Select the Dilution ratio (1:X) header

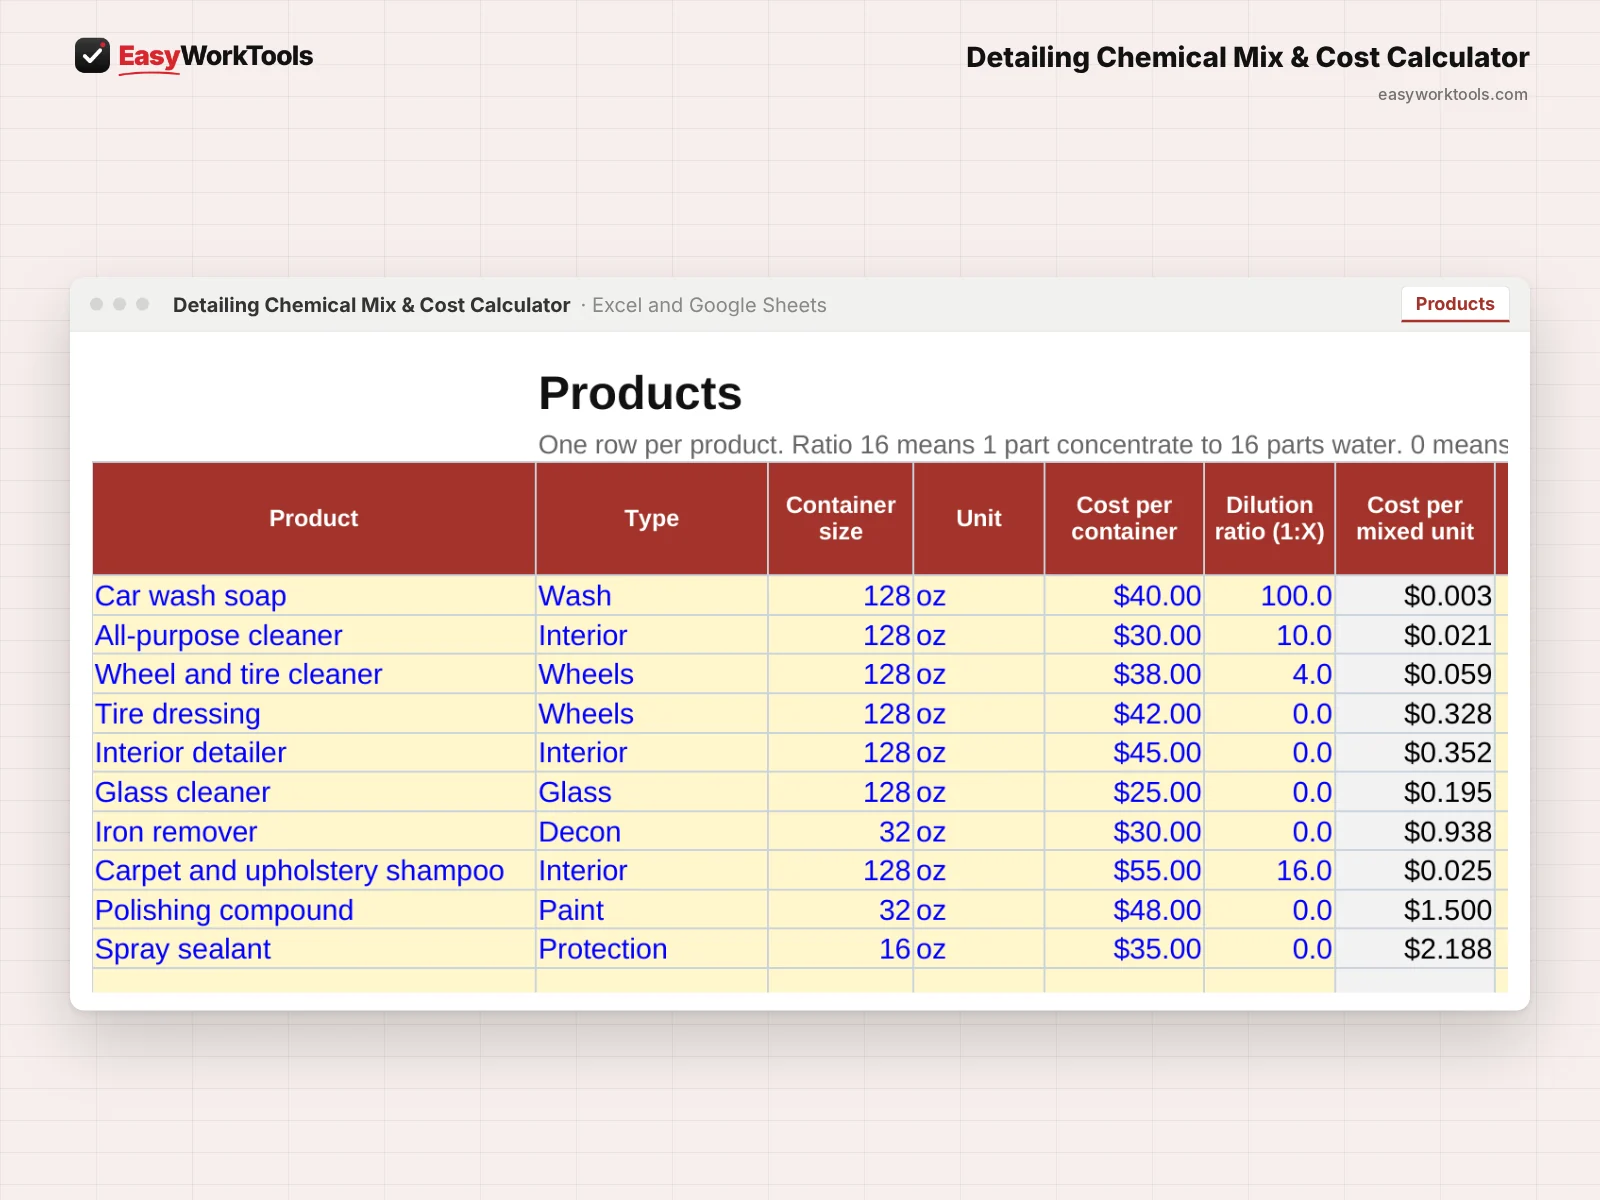coord(1270,518)
